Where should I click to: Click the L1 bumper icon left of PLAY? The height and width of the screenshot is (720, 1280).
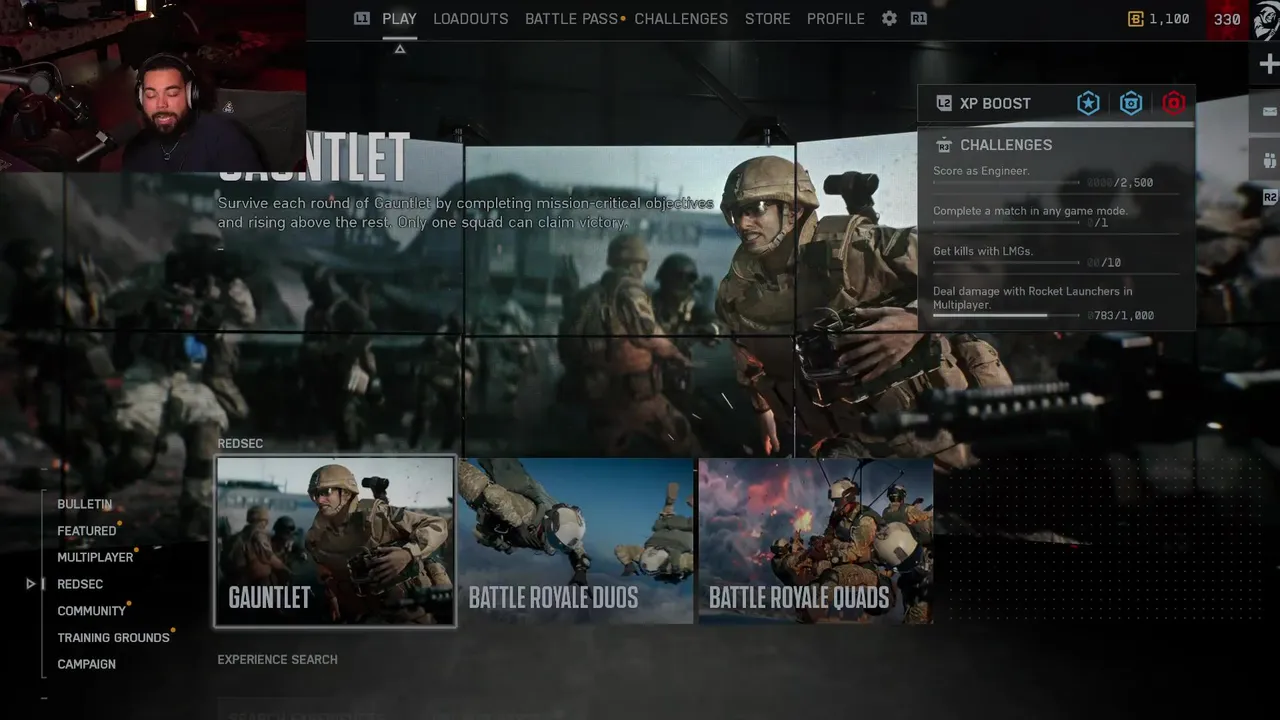pos(362,18)
